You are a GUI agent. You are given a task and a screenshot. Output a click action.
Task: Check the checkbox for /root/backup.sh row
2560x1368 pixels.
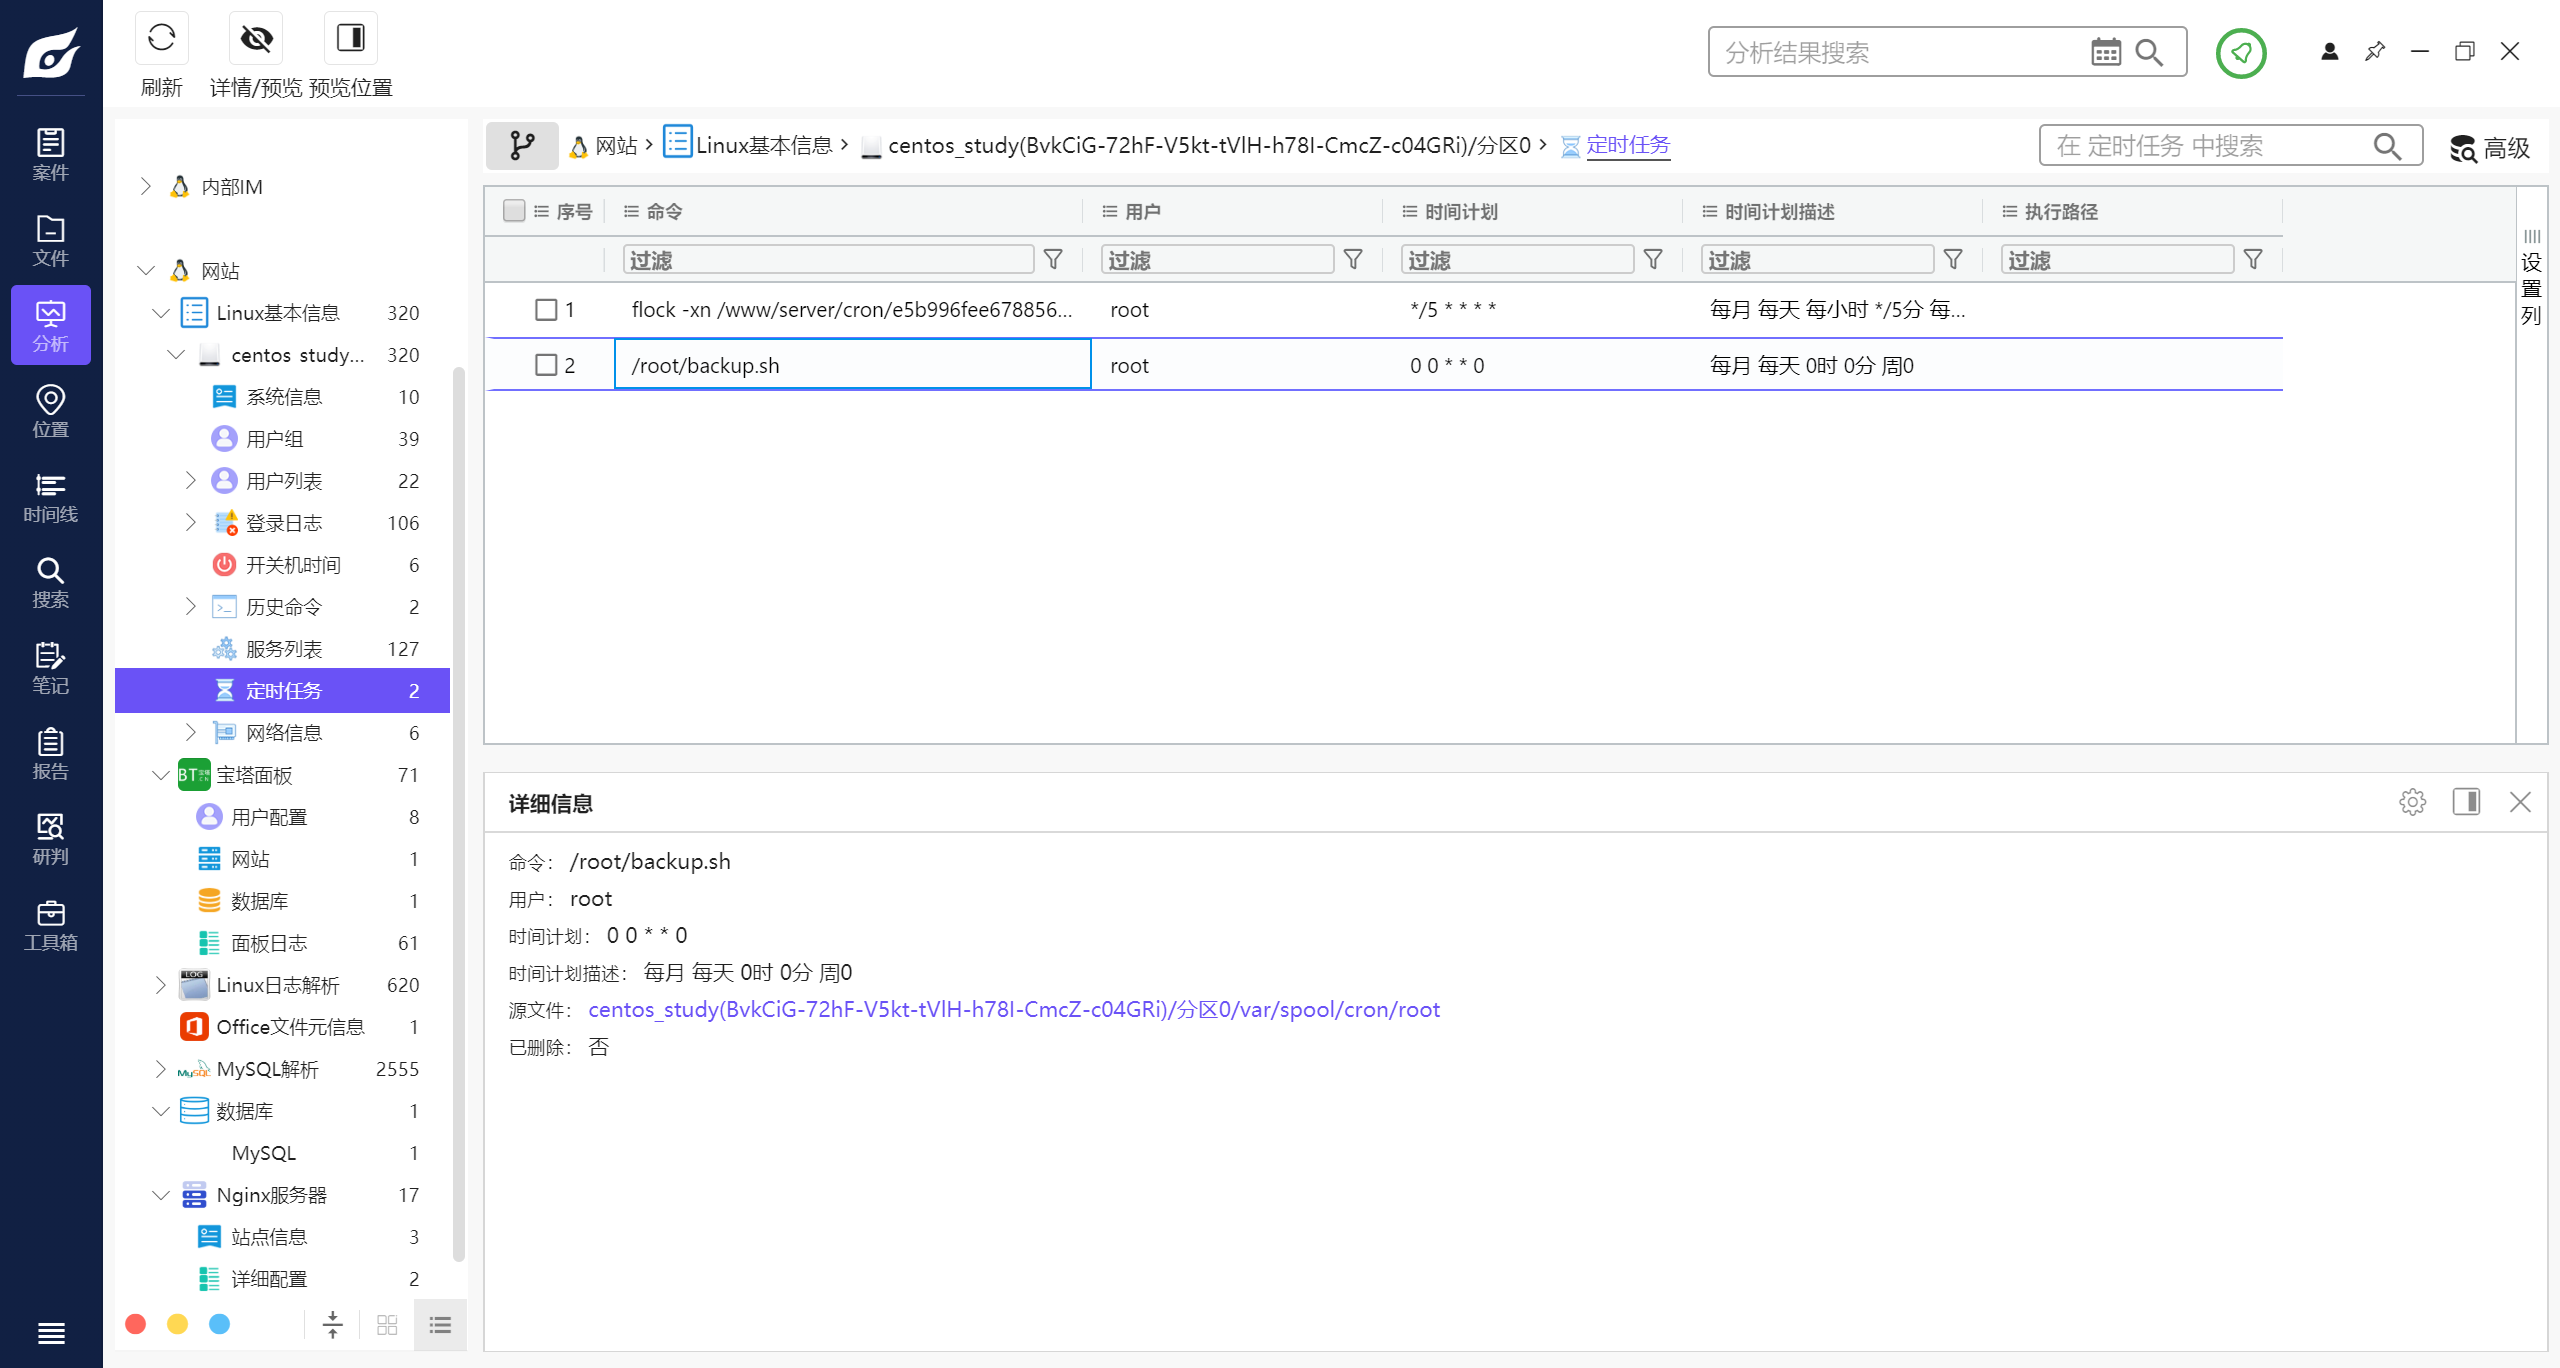coord(546,365)
